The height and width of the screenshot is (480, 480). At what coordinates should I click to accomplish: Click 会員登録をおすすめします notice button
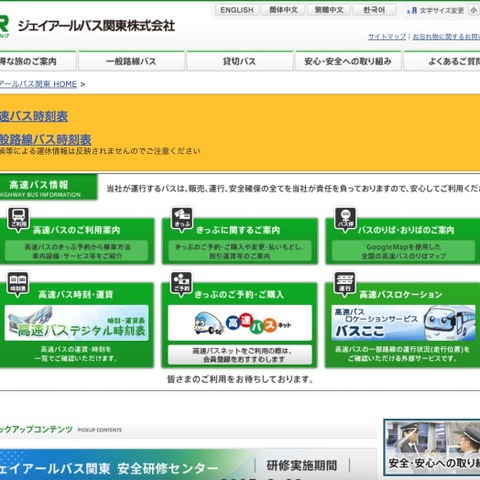coord(240,355)
